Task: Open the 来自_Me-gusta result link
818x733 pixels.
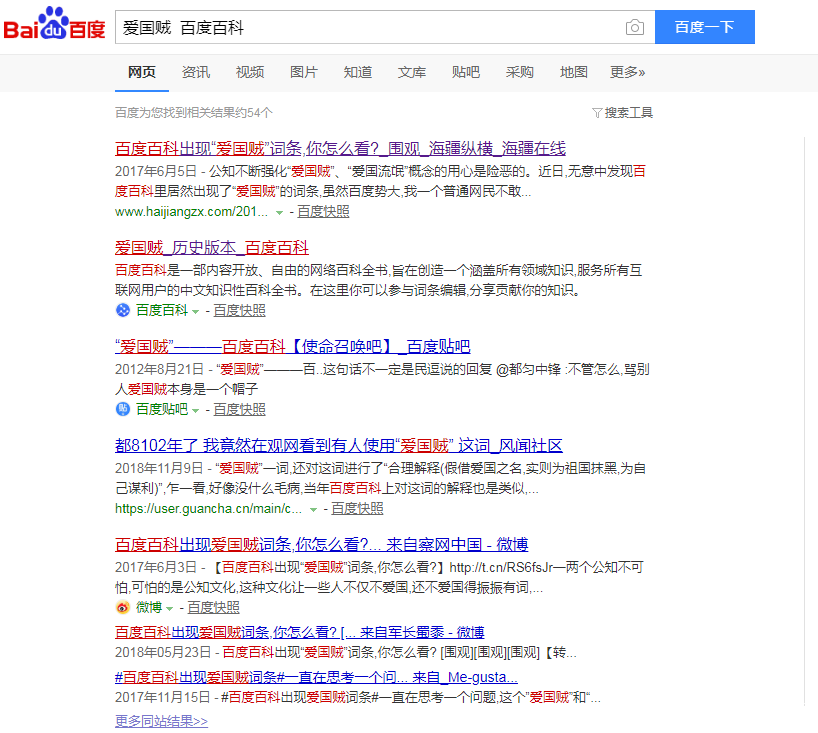Action: [316, 677]
